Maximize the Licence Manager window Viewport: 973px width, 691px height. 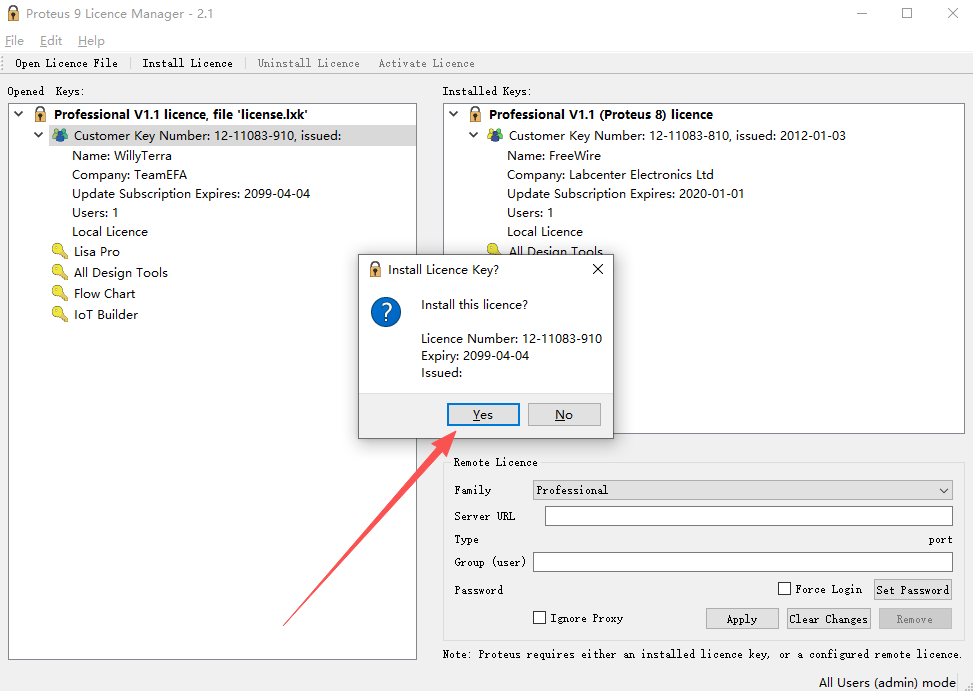(907, 13)
